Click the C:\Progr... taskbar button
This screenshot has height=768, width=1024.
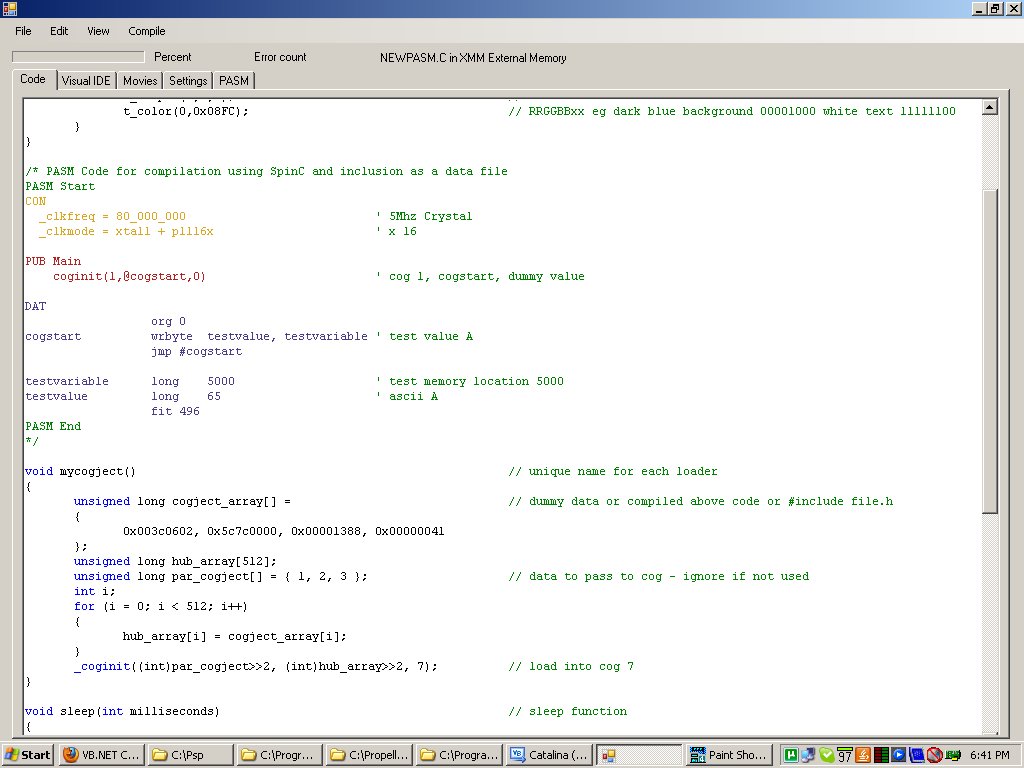tap(280, 755)
